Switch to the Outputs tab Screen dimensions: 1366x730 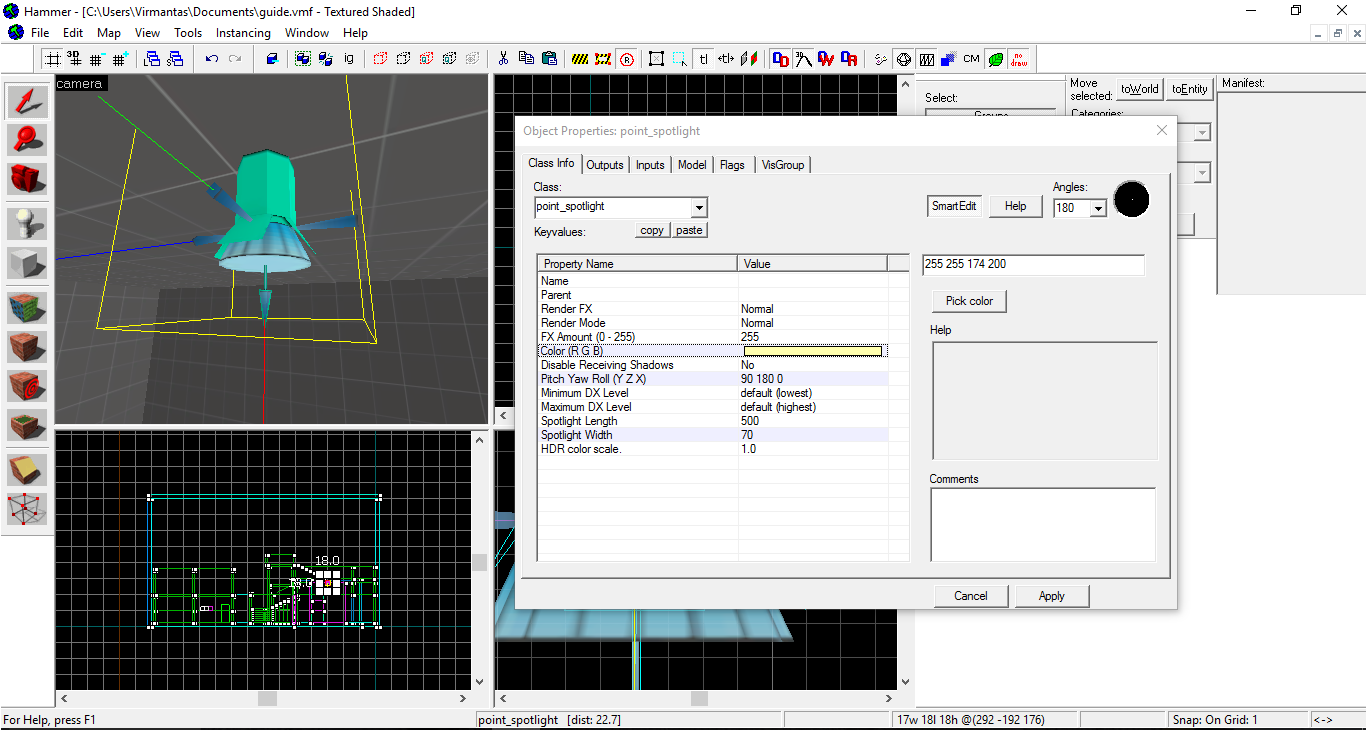click(605, 165)
